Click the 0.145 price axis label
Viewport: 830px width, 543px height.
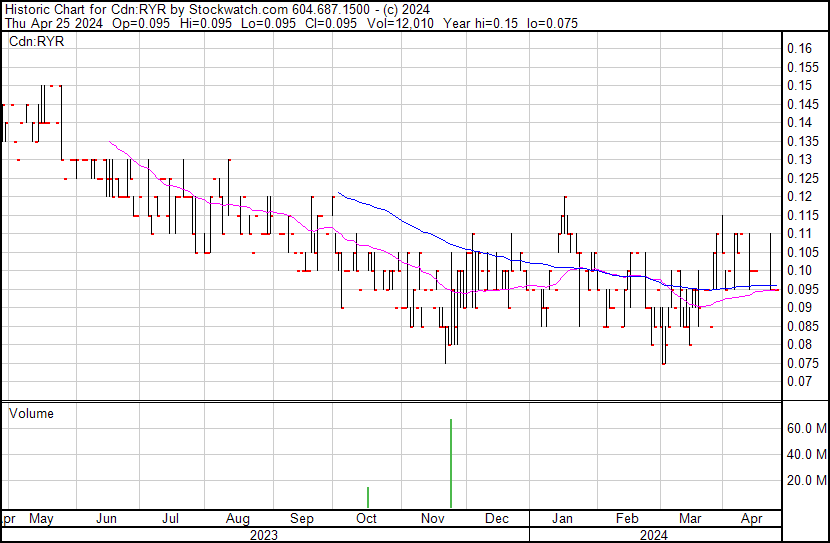tap(803, 104)
